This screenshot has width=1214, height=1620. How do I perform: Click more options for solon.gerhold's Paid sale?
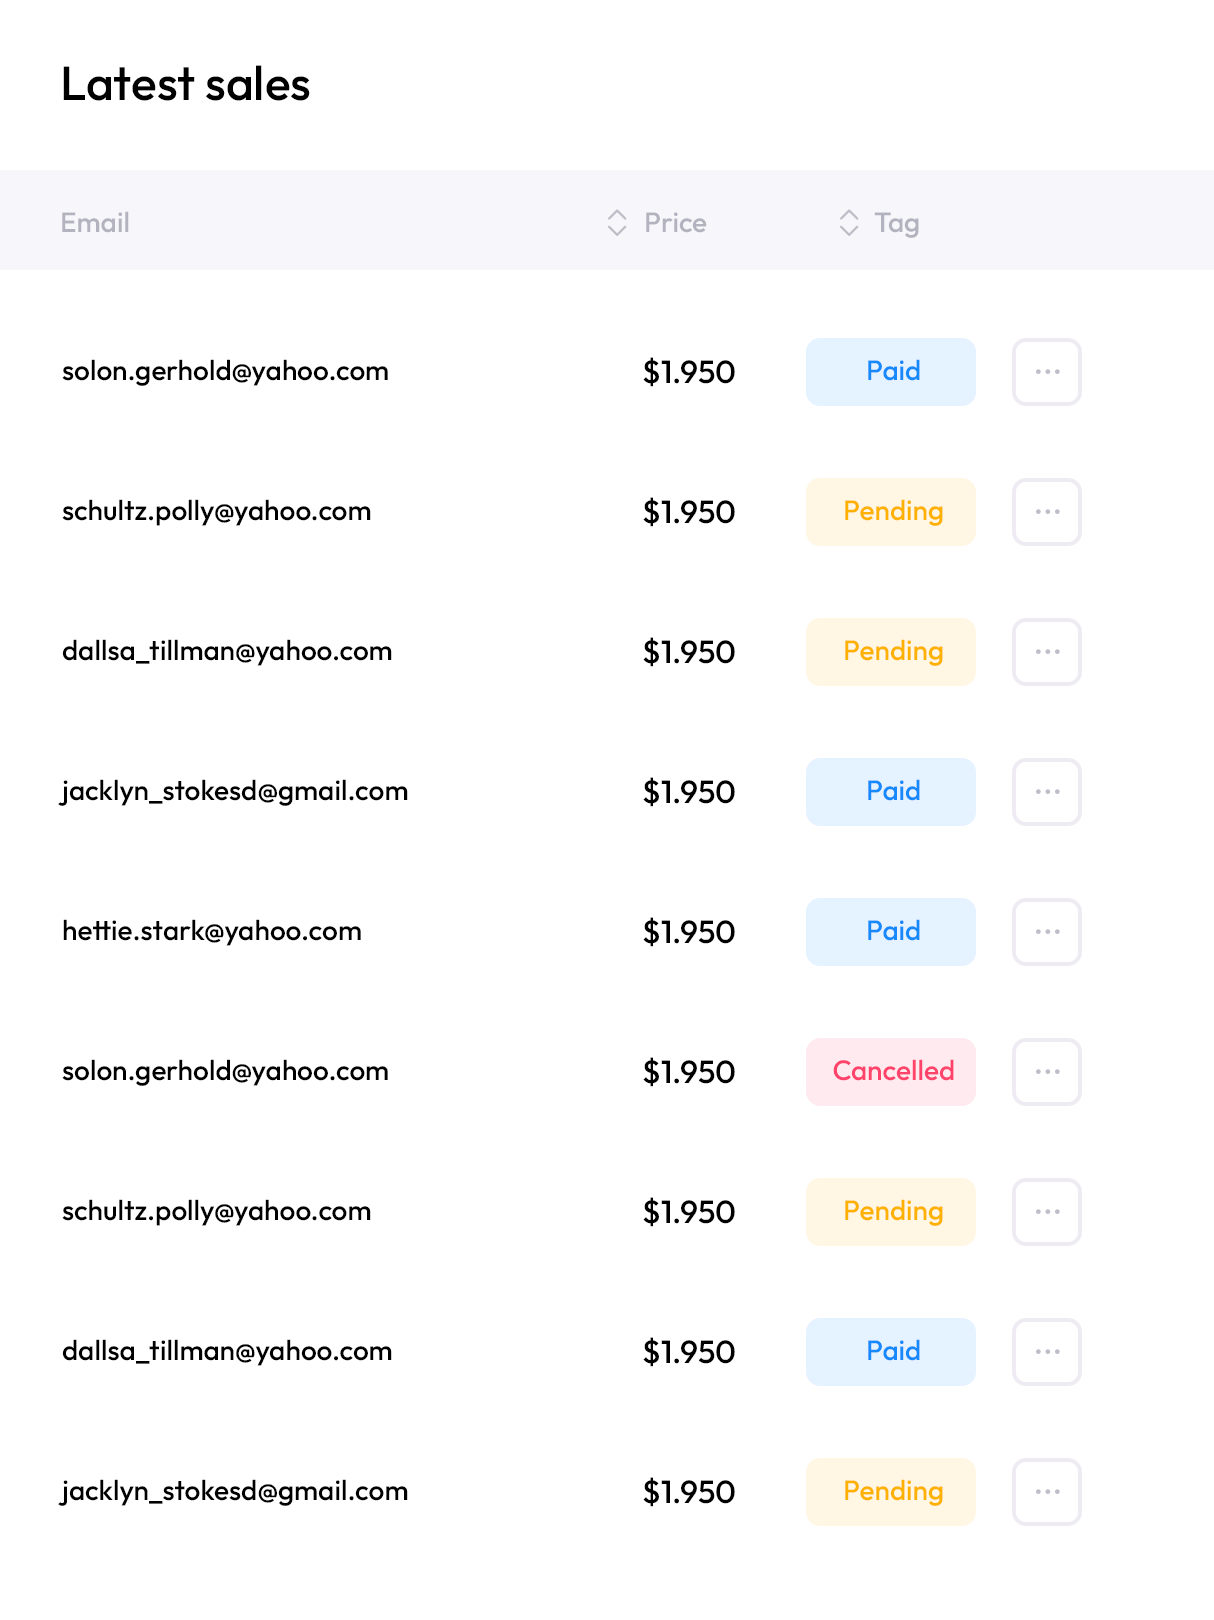coord(1046,371)
